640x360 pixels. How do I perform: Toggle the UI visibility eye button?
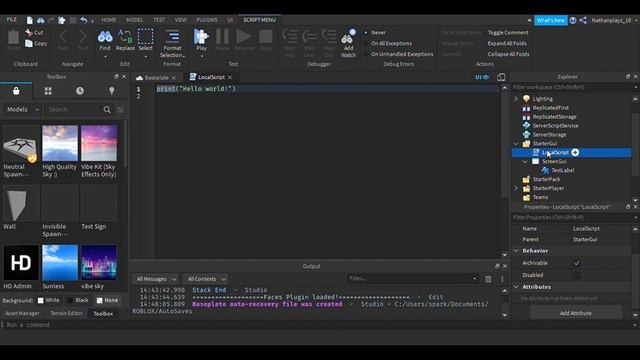coord(482,77)
